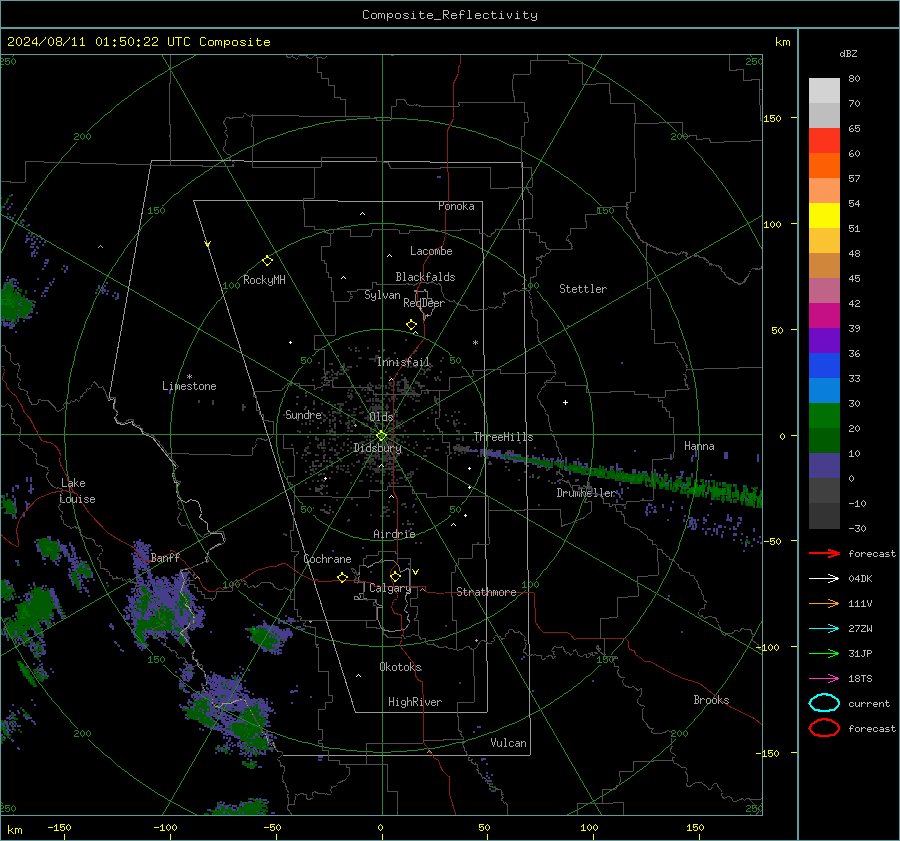
Task: Click purple 39-36 dBZ color swatch
Action: click(x=824, y=340)
